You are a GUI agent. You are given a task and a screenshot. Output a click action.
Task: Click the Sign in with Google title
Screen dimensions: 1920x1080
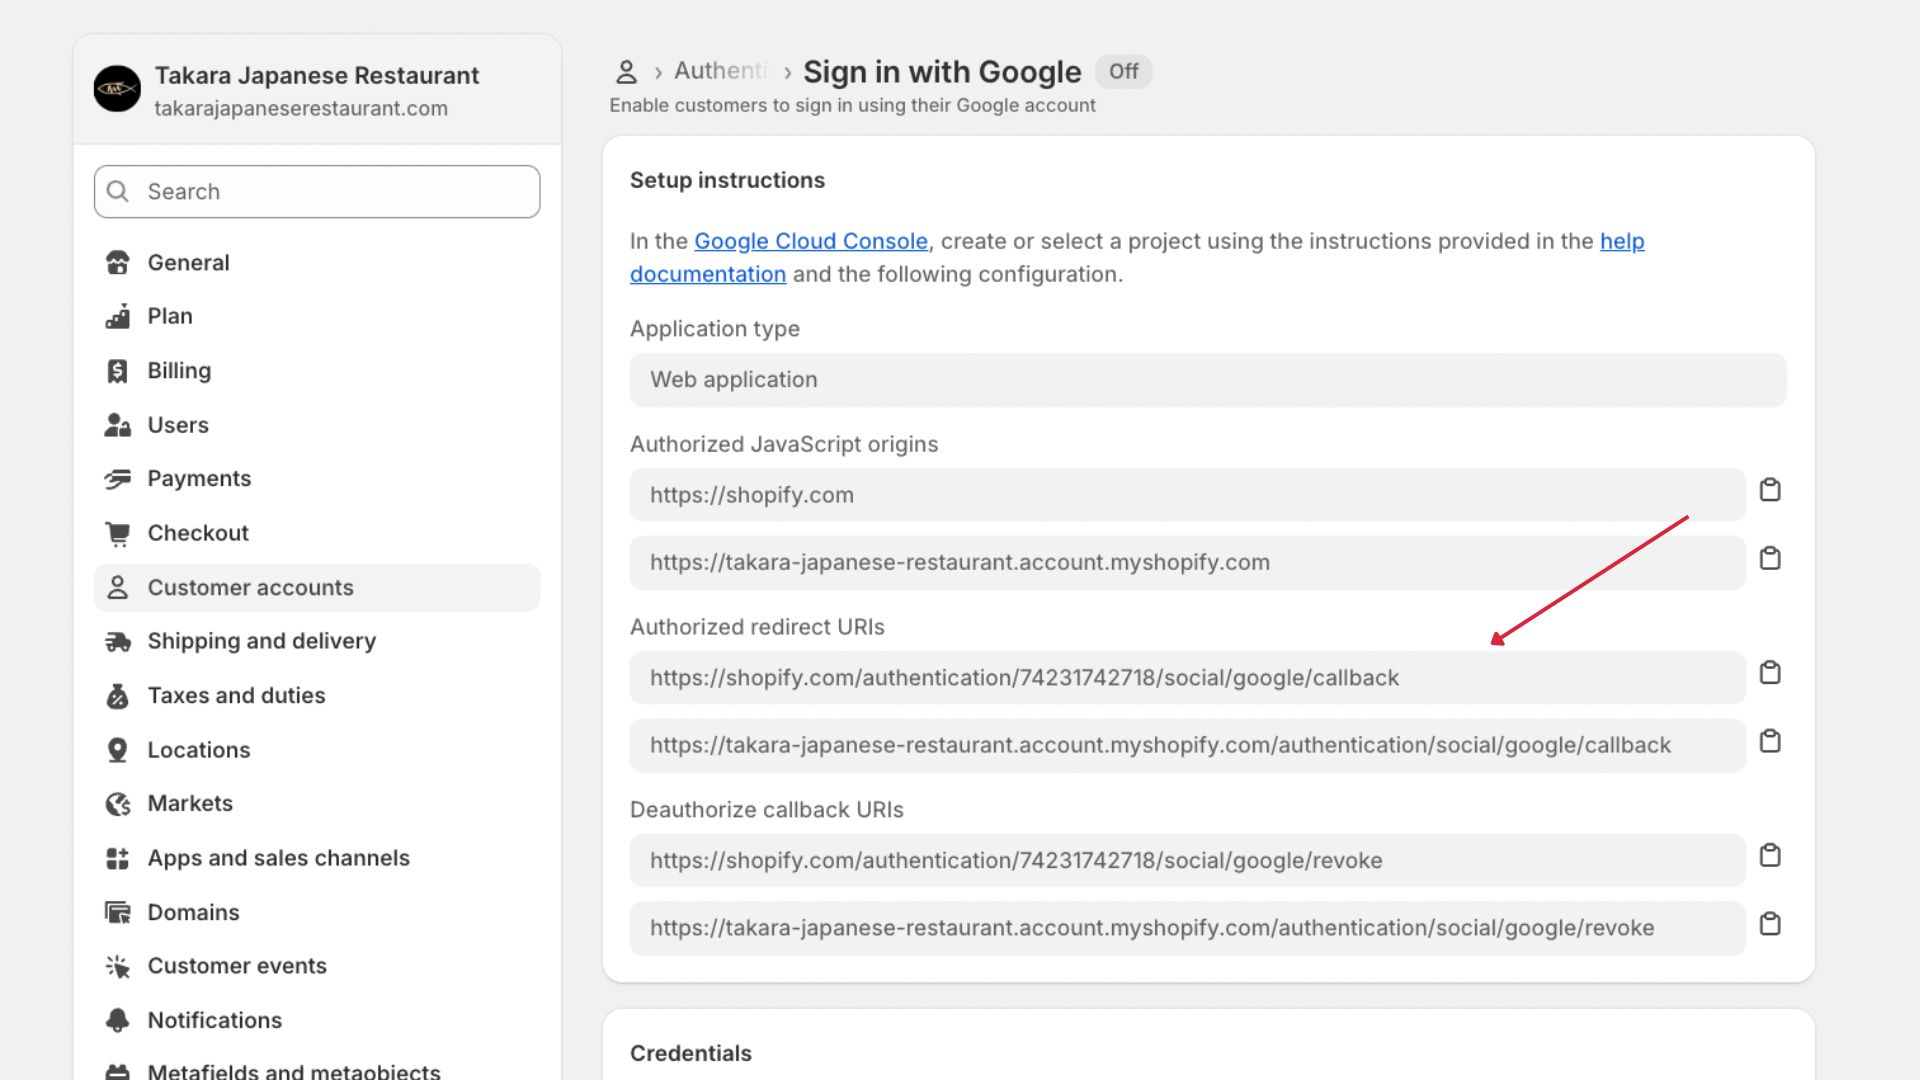(942, 72)
